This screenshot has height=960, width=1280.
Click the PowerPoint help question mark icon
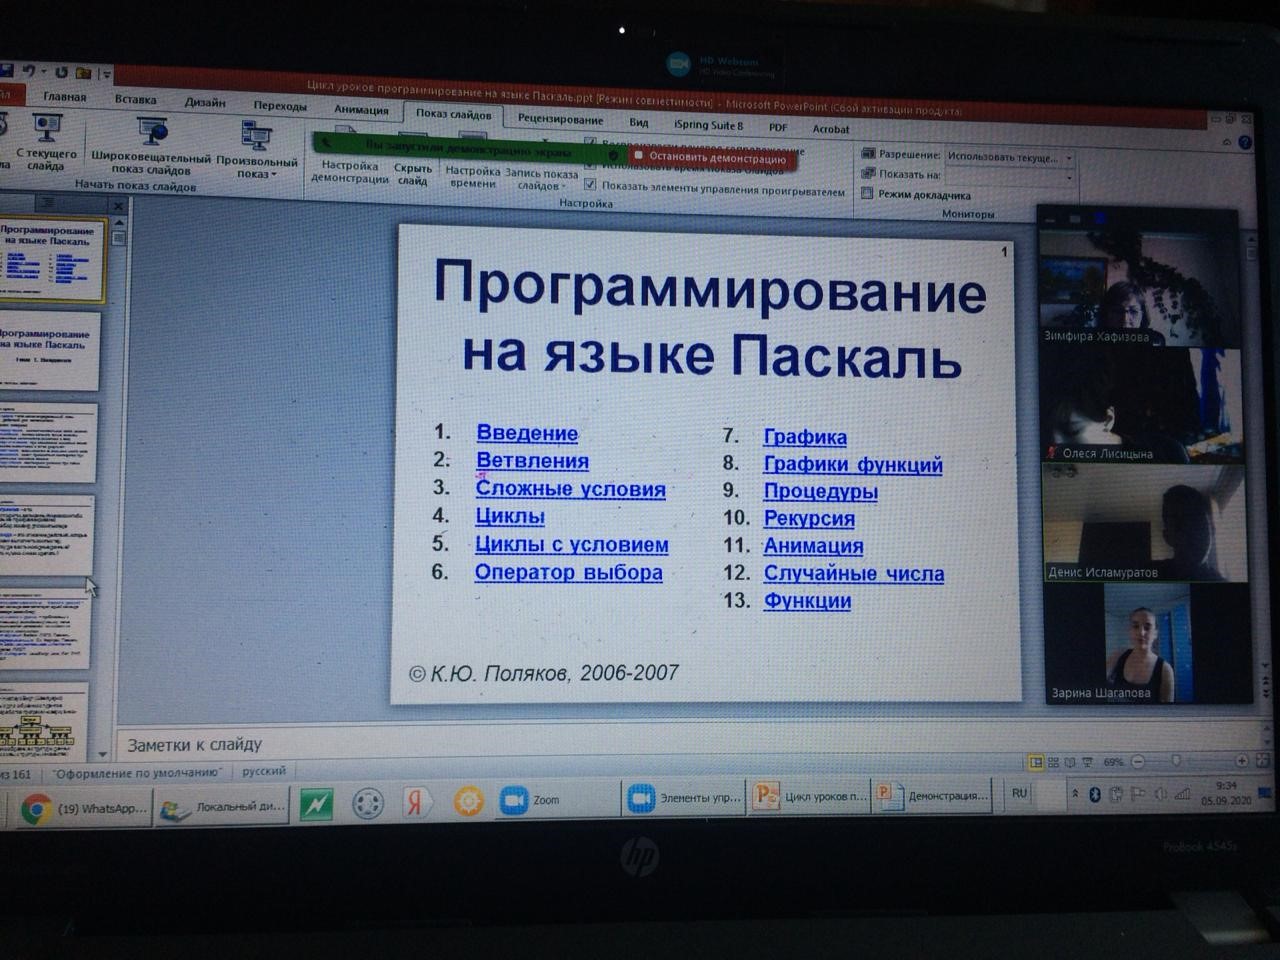point(1246,143)
